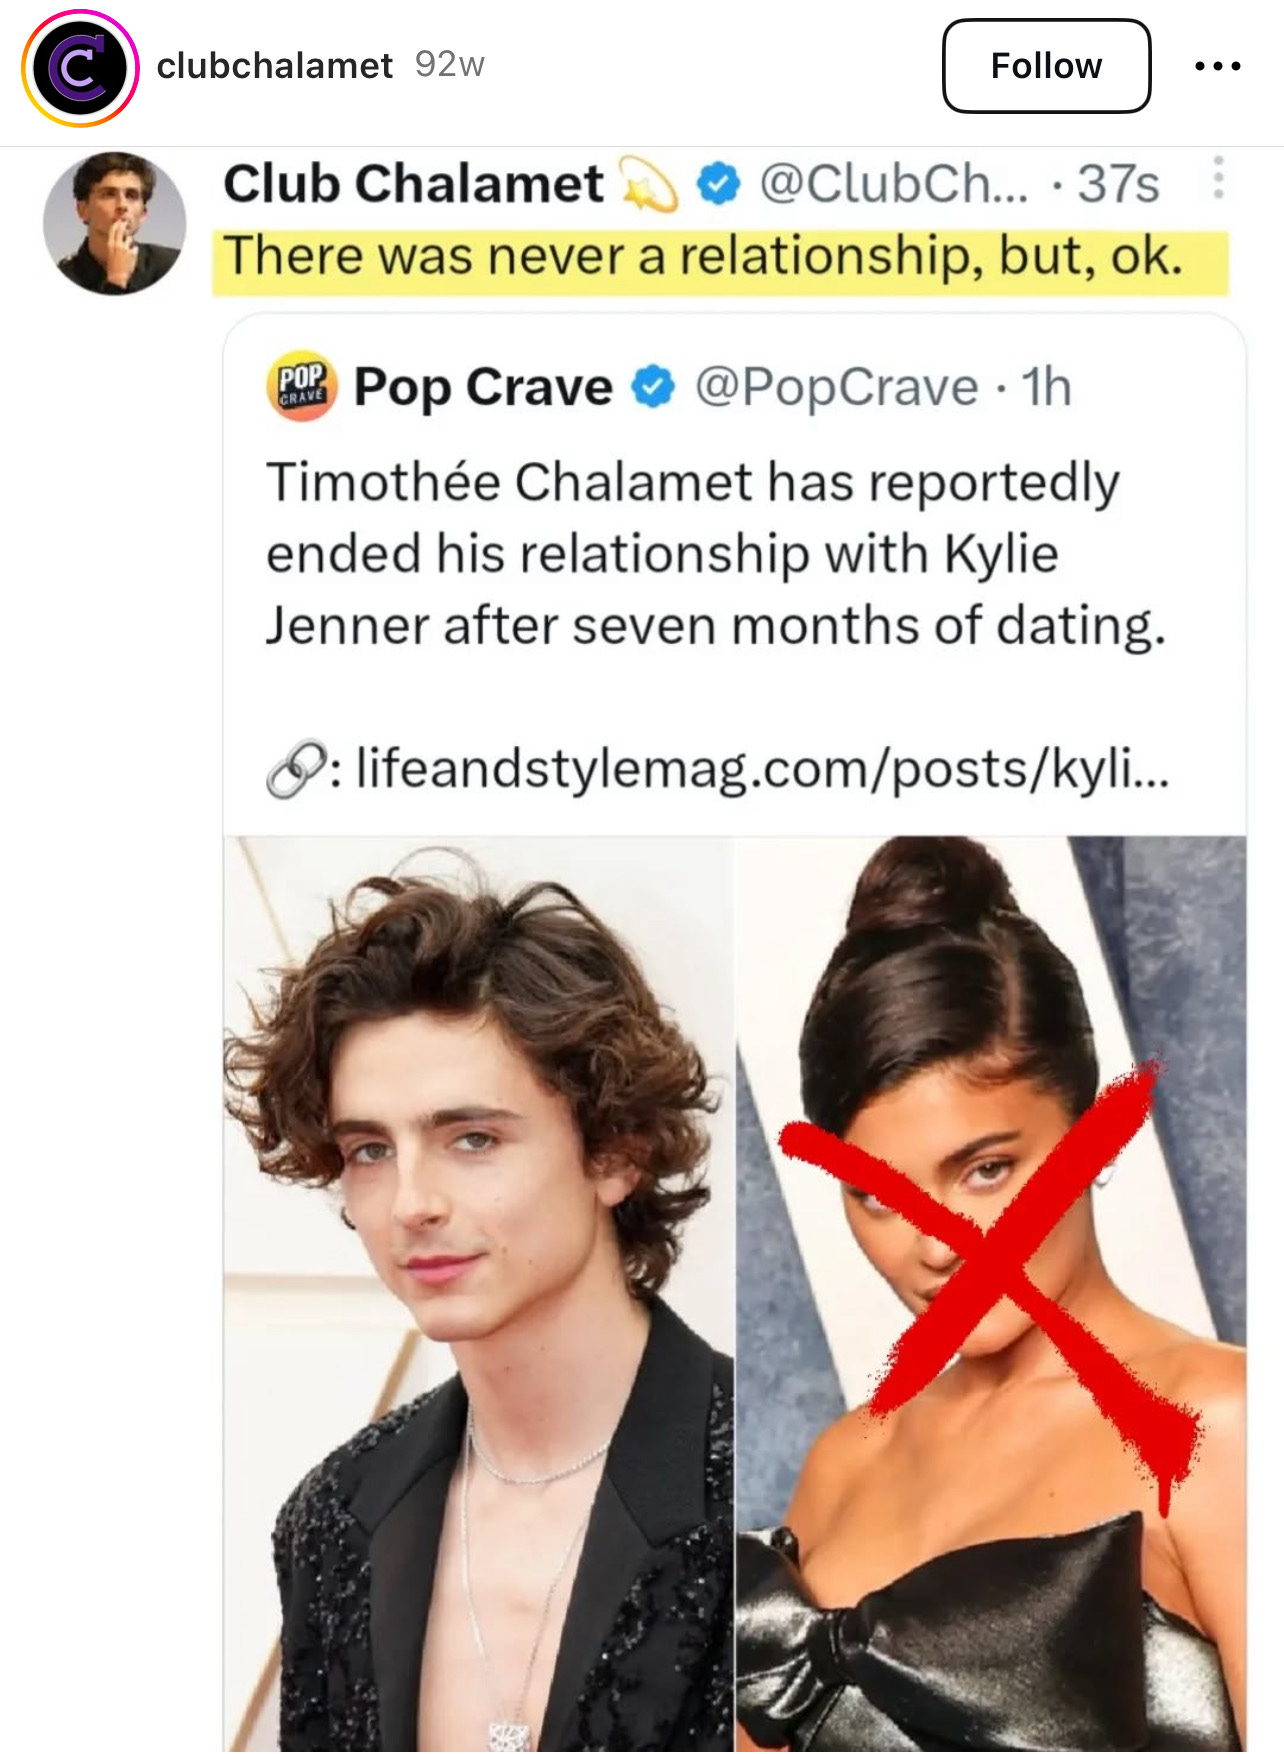Open the clubchalamet profile avatar

click(x=80, y=68)
